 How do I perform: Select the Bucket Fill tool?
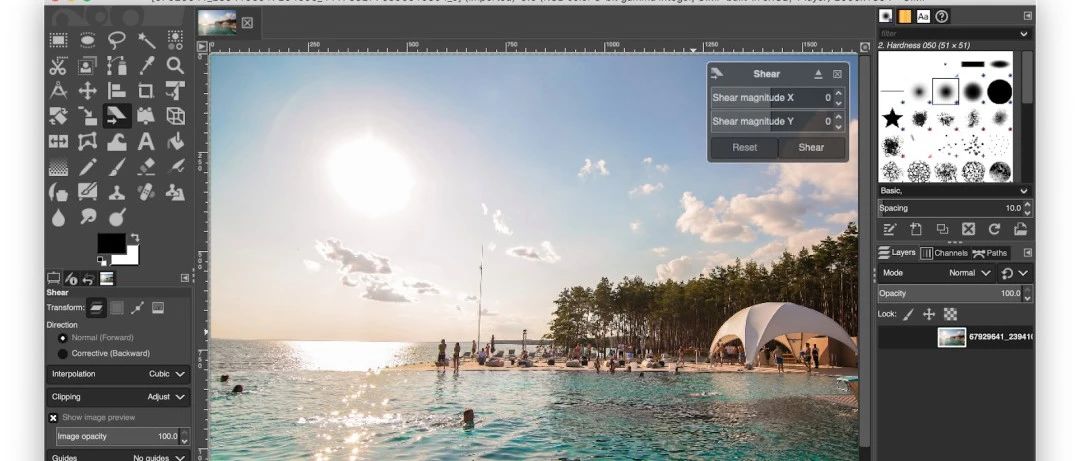(x=176, y=141)
